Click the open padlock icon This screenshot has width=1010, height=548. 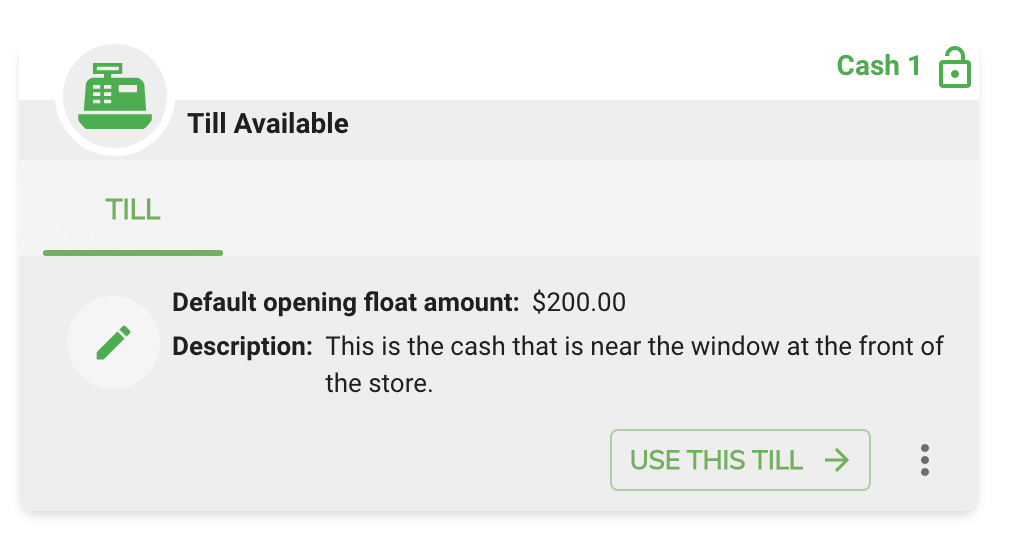pyautogui.click(x=954, y=67)
